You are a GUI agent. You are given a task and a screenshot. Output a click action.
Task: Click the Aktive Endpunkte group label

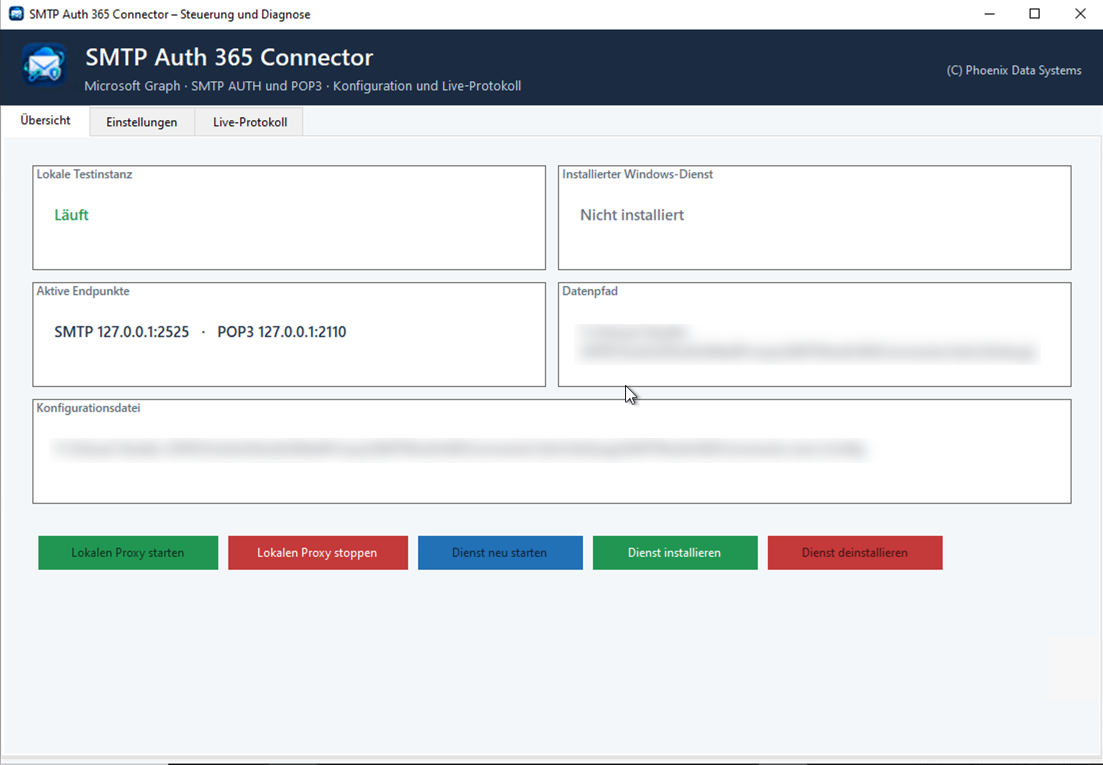click(x=83, y=291)
